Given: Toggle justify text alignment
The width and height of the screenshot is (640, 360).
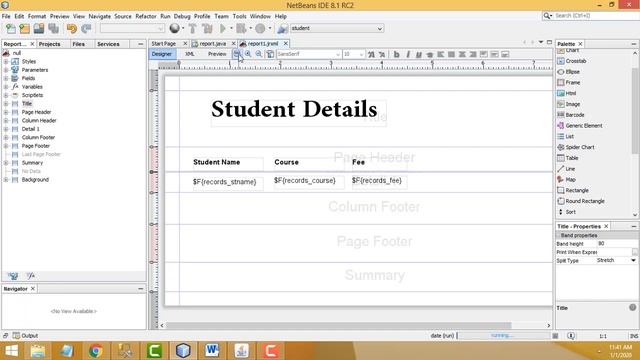Looking at the screenshot, I should [x=451, y=54].
